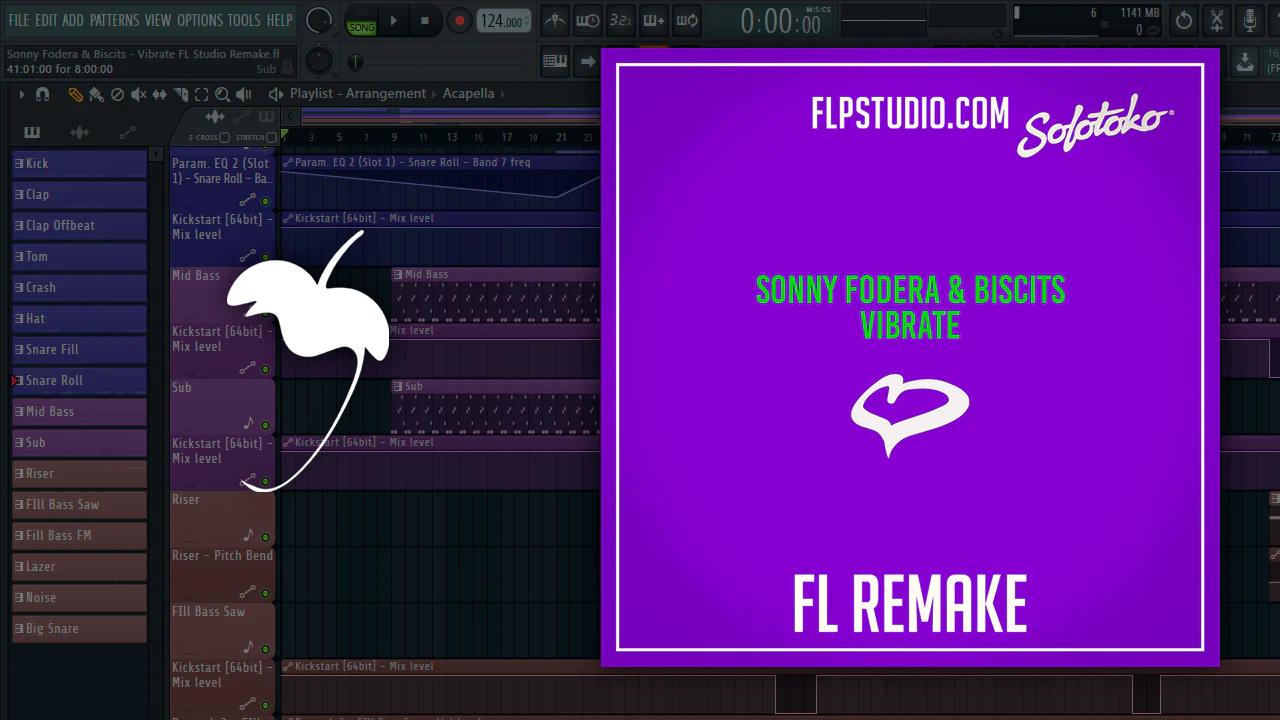Select the Fill Bass FM pattern

[x=79, y=535]
